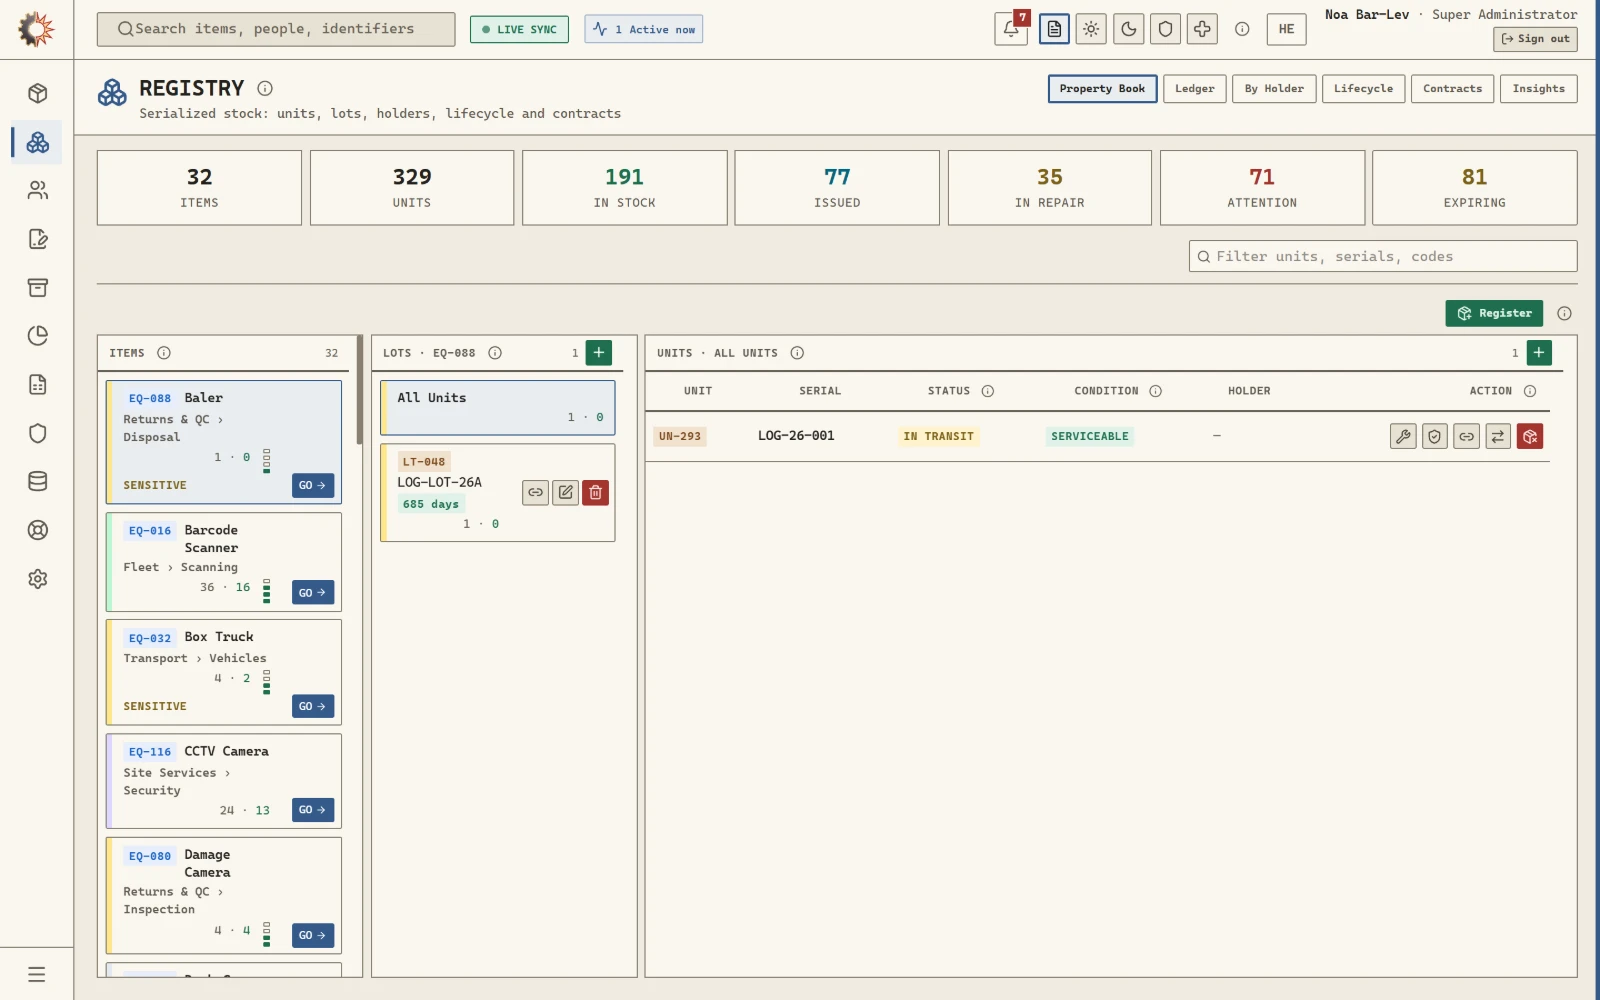
Task: Click the Register button
Action: click(1494, 313)
